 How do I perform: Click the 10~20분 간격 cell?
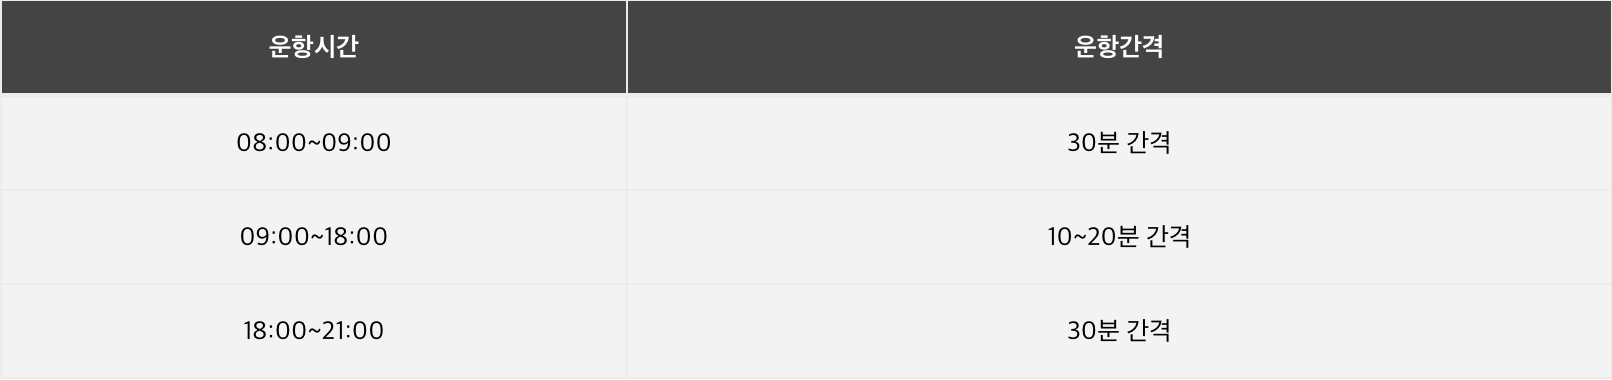pos(1119,237)
